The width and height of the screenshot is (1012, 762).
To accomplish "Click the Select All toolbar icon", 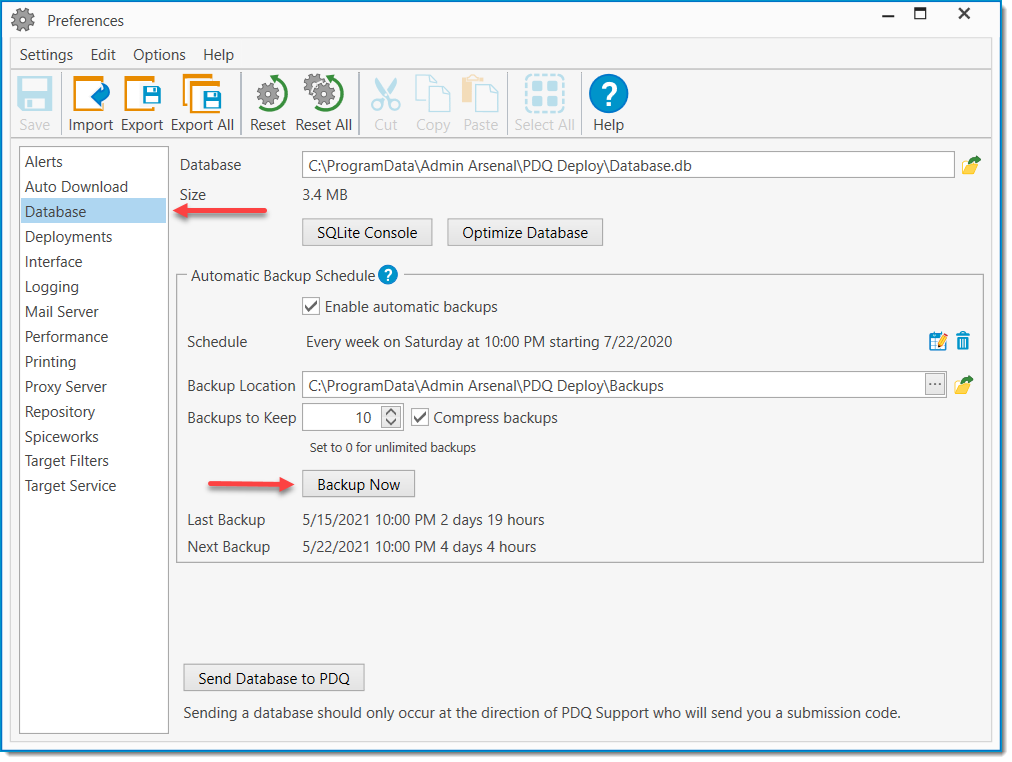I will [544, 94].
